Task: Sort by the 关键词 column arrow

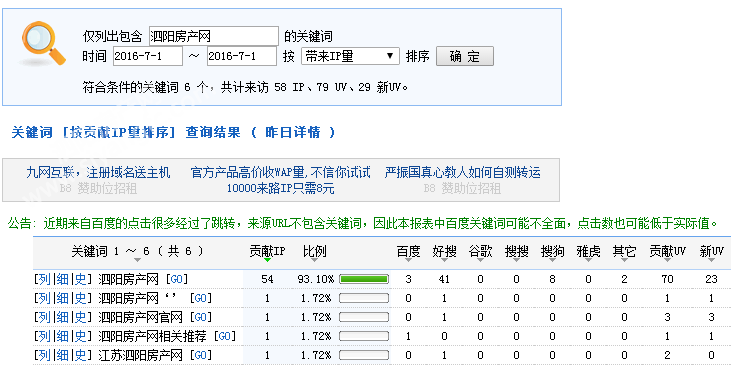Action: coord(137,260)
